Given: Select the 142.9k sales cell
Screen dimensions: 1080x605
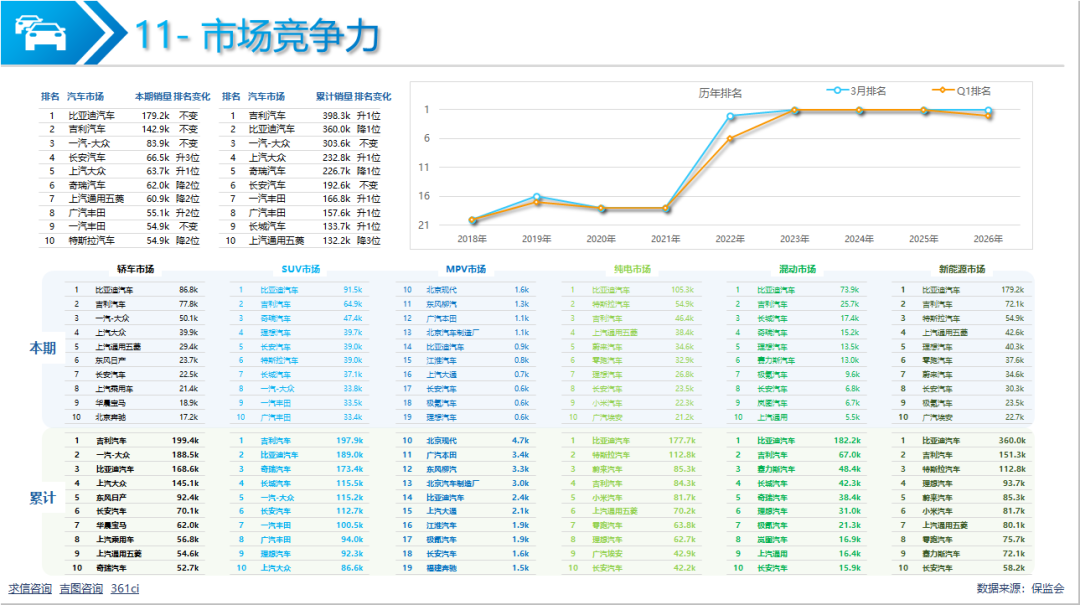Looking at the screenshot, I should pyautogui.click(x=156, y=129).
